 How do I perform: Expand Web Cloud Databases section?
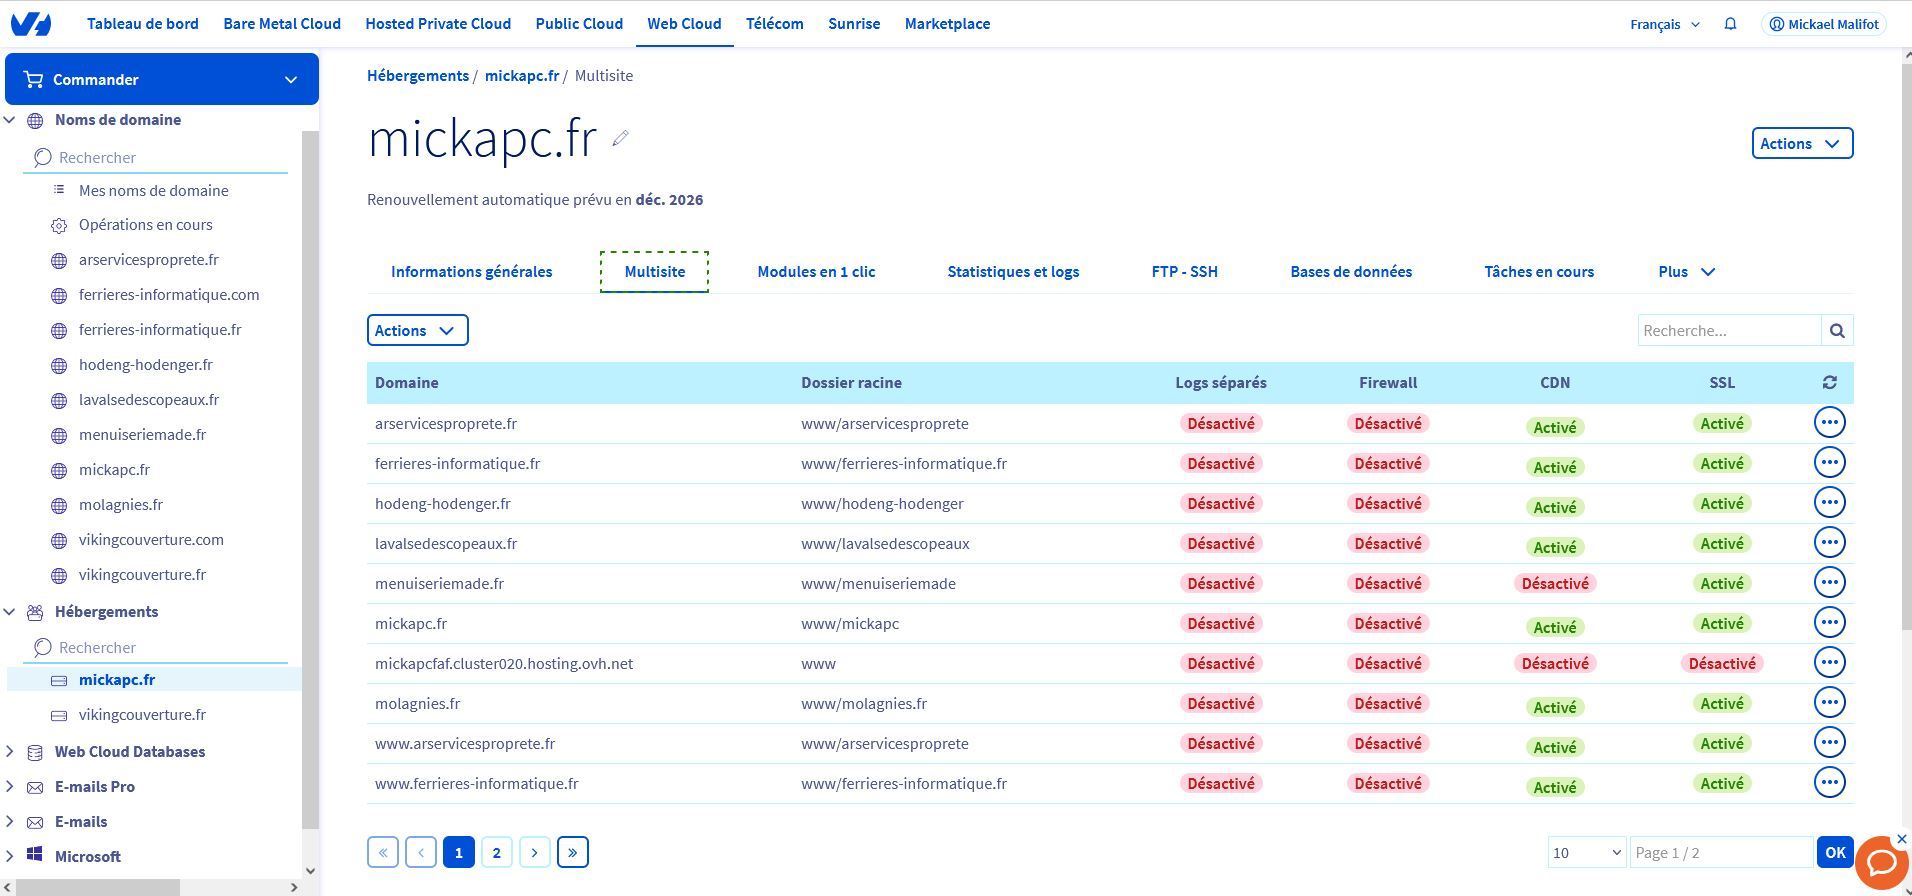click(10, 752)
